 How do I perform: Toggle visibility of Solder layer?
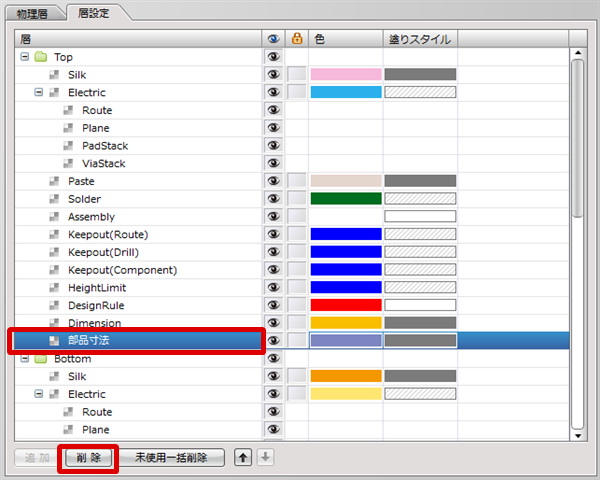pyautogui.click(x=273, y=199)
